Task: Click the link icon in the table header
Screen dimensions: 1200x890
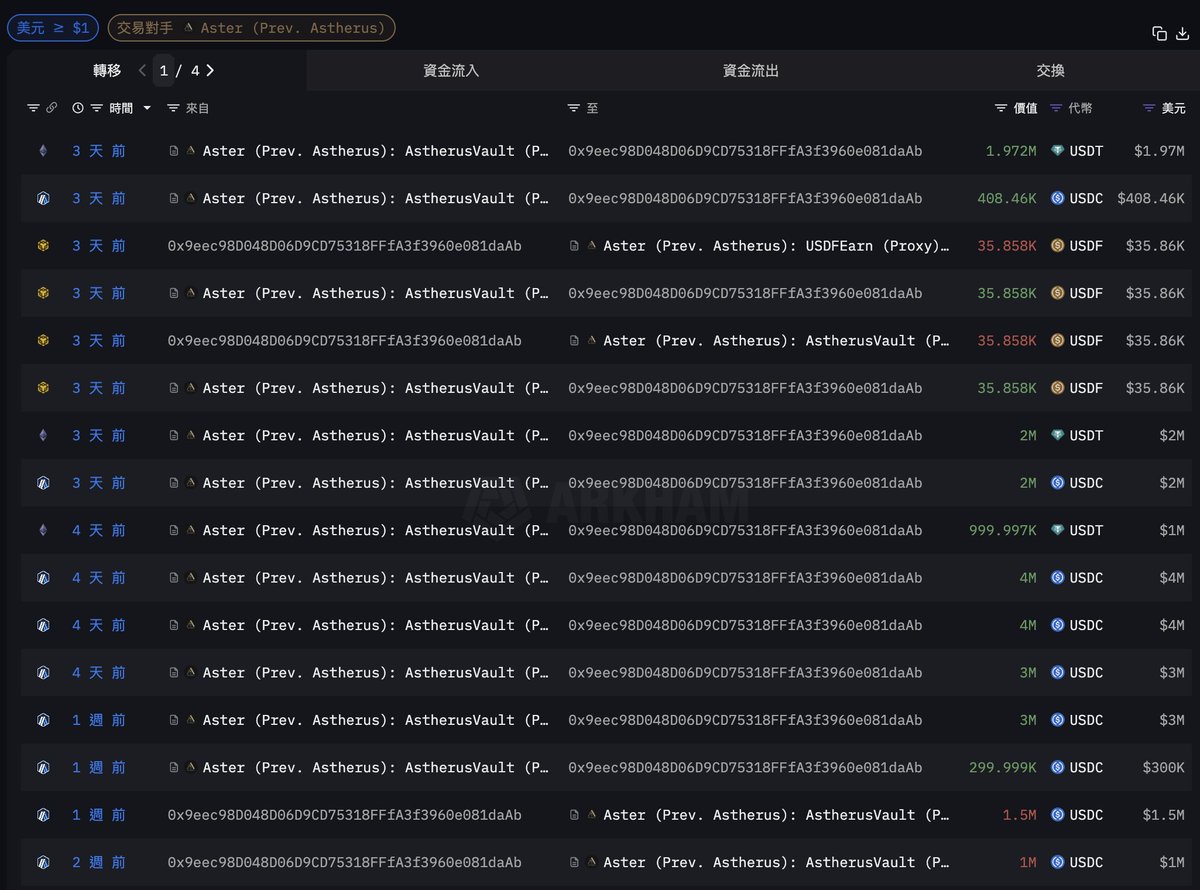Action: coord(52,108)
